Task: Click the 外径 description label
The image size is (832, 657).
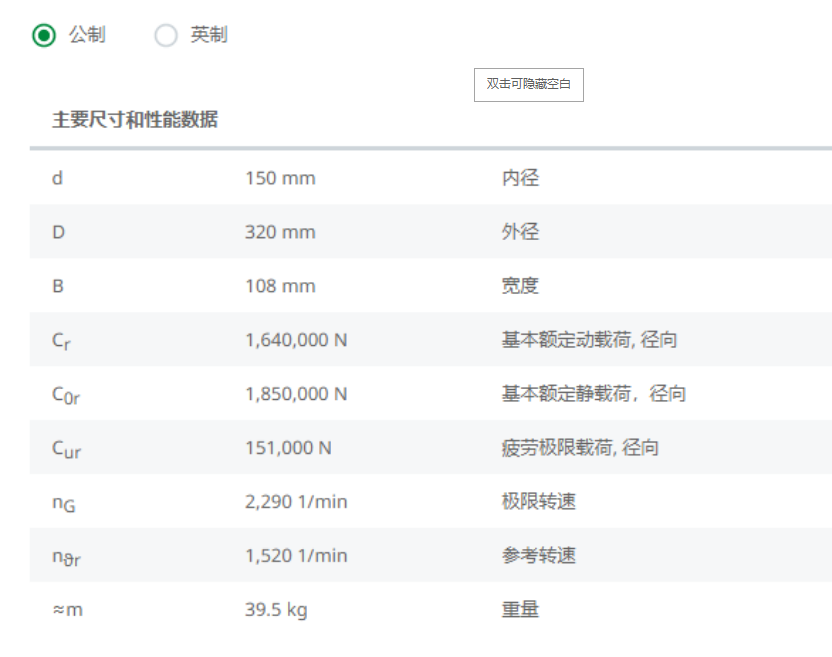Action: coord(520,232)
